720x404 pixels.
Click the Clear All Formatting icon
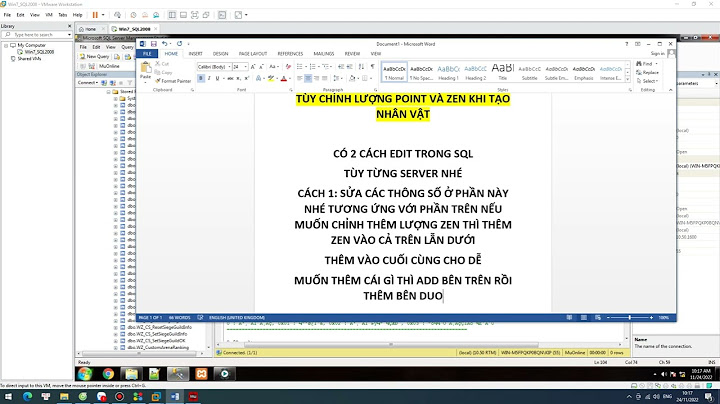click(288, 67)
